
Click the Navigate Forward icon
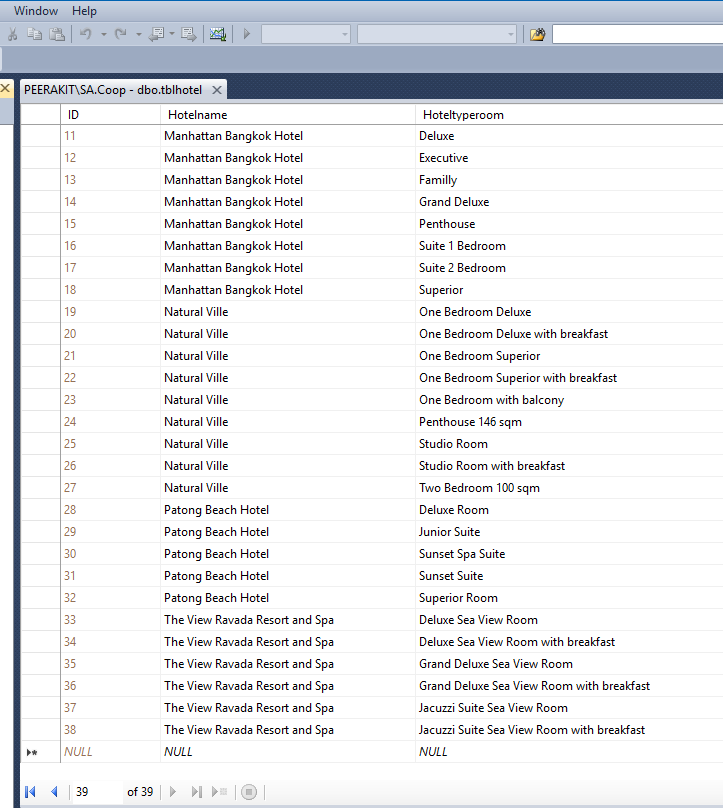pyautogui.click(x=189, y=34)
